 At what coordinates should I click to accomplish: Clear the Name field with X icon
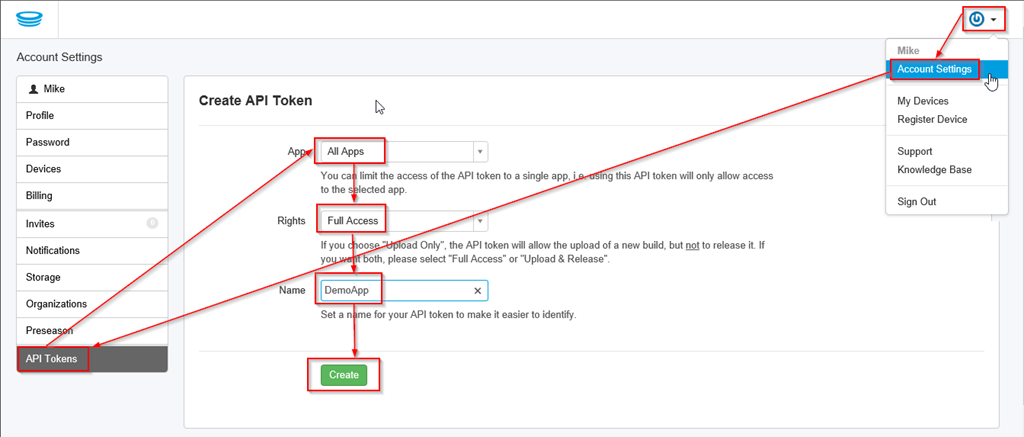477,291
